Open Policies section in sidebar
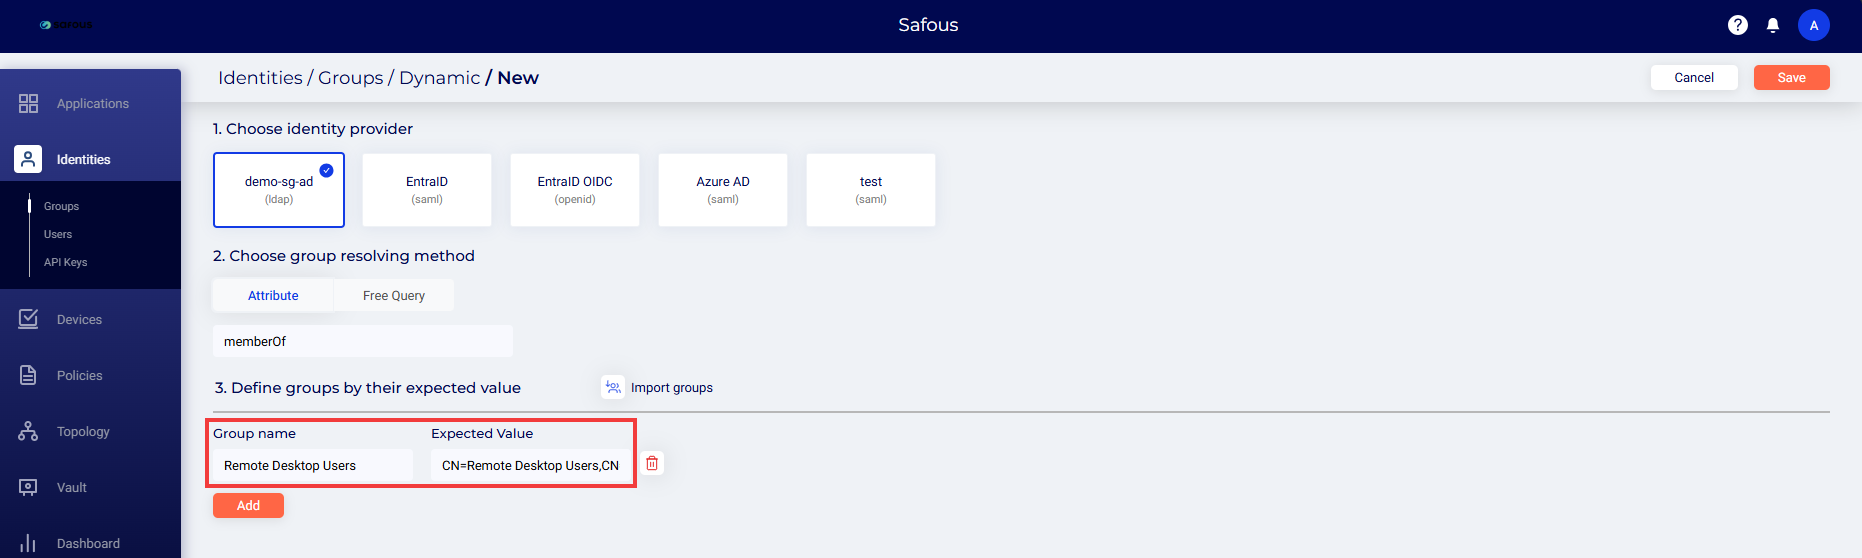1862x558 pixels. coord(79,375)
